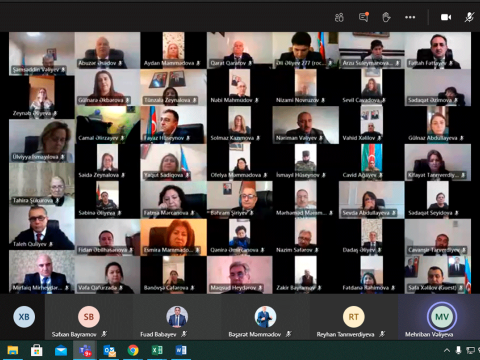The height and width of the screenshot is (360, 480).
Task: Expand the system tray hidden icons chevron
Action: point(447,350)
